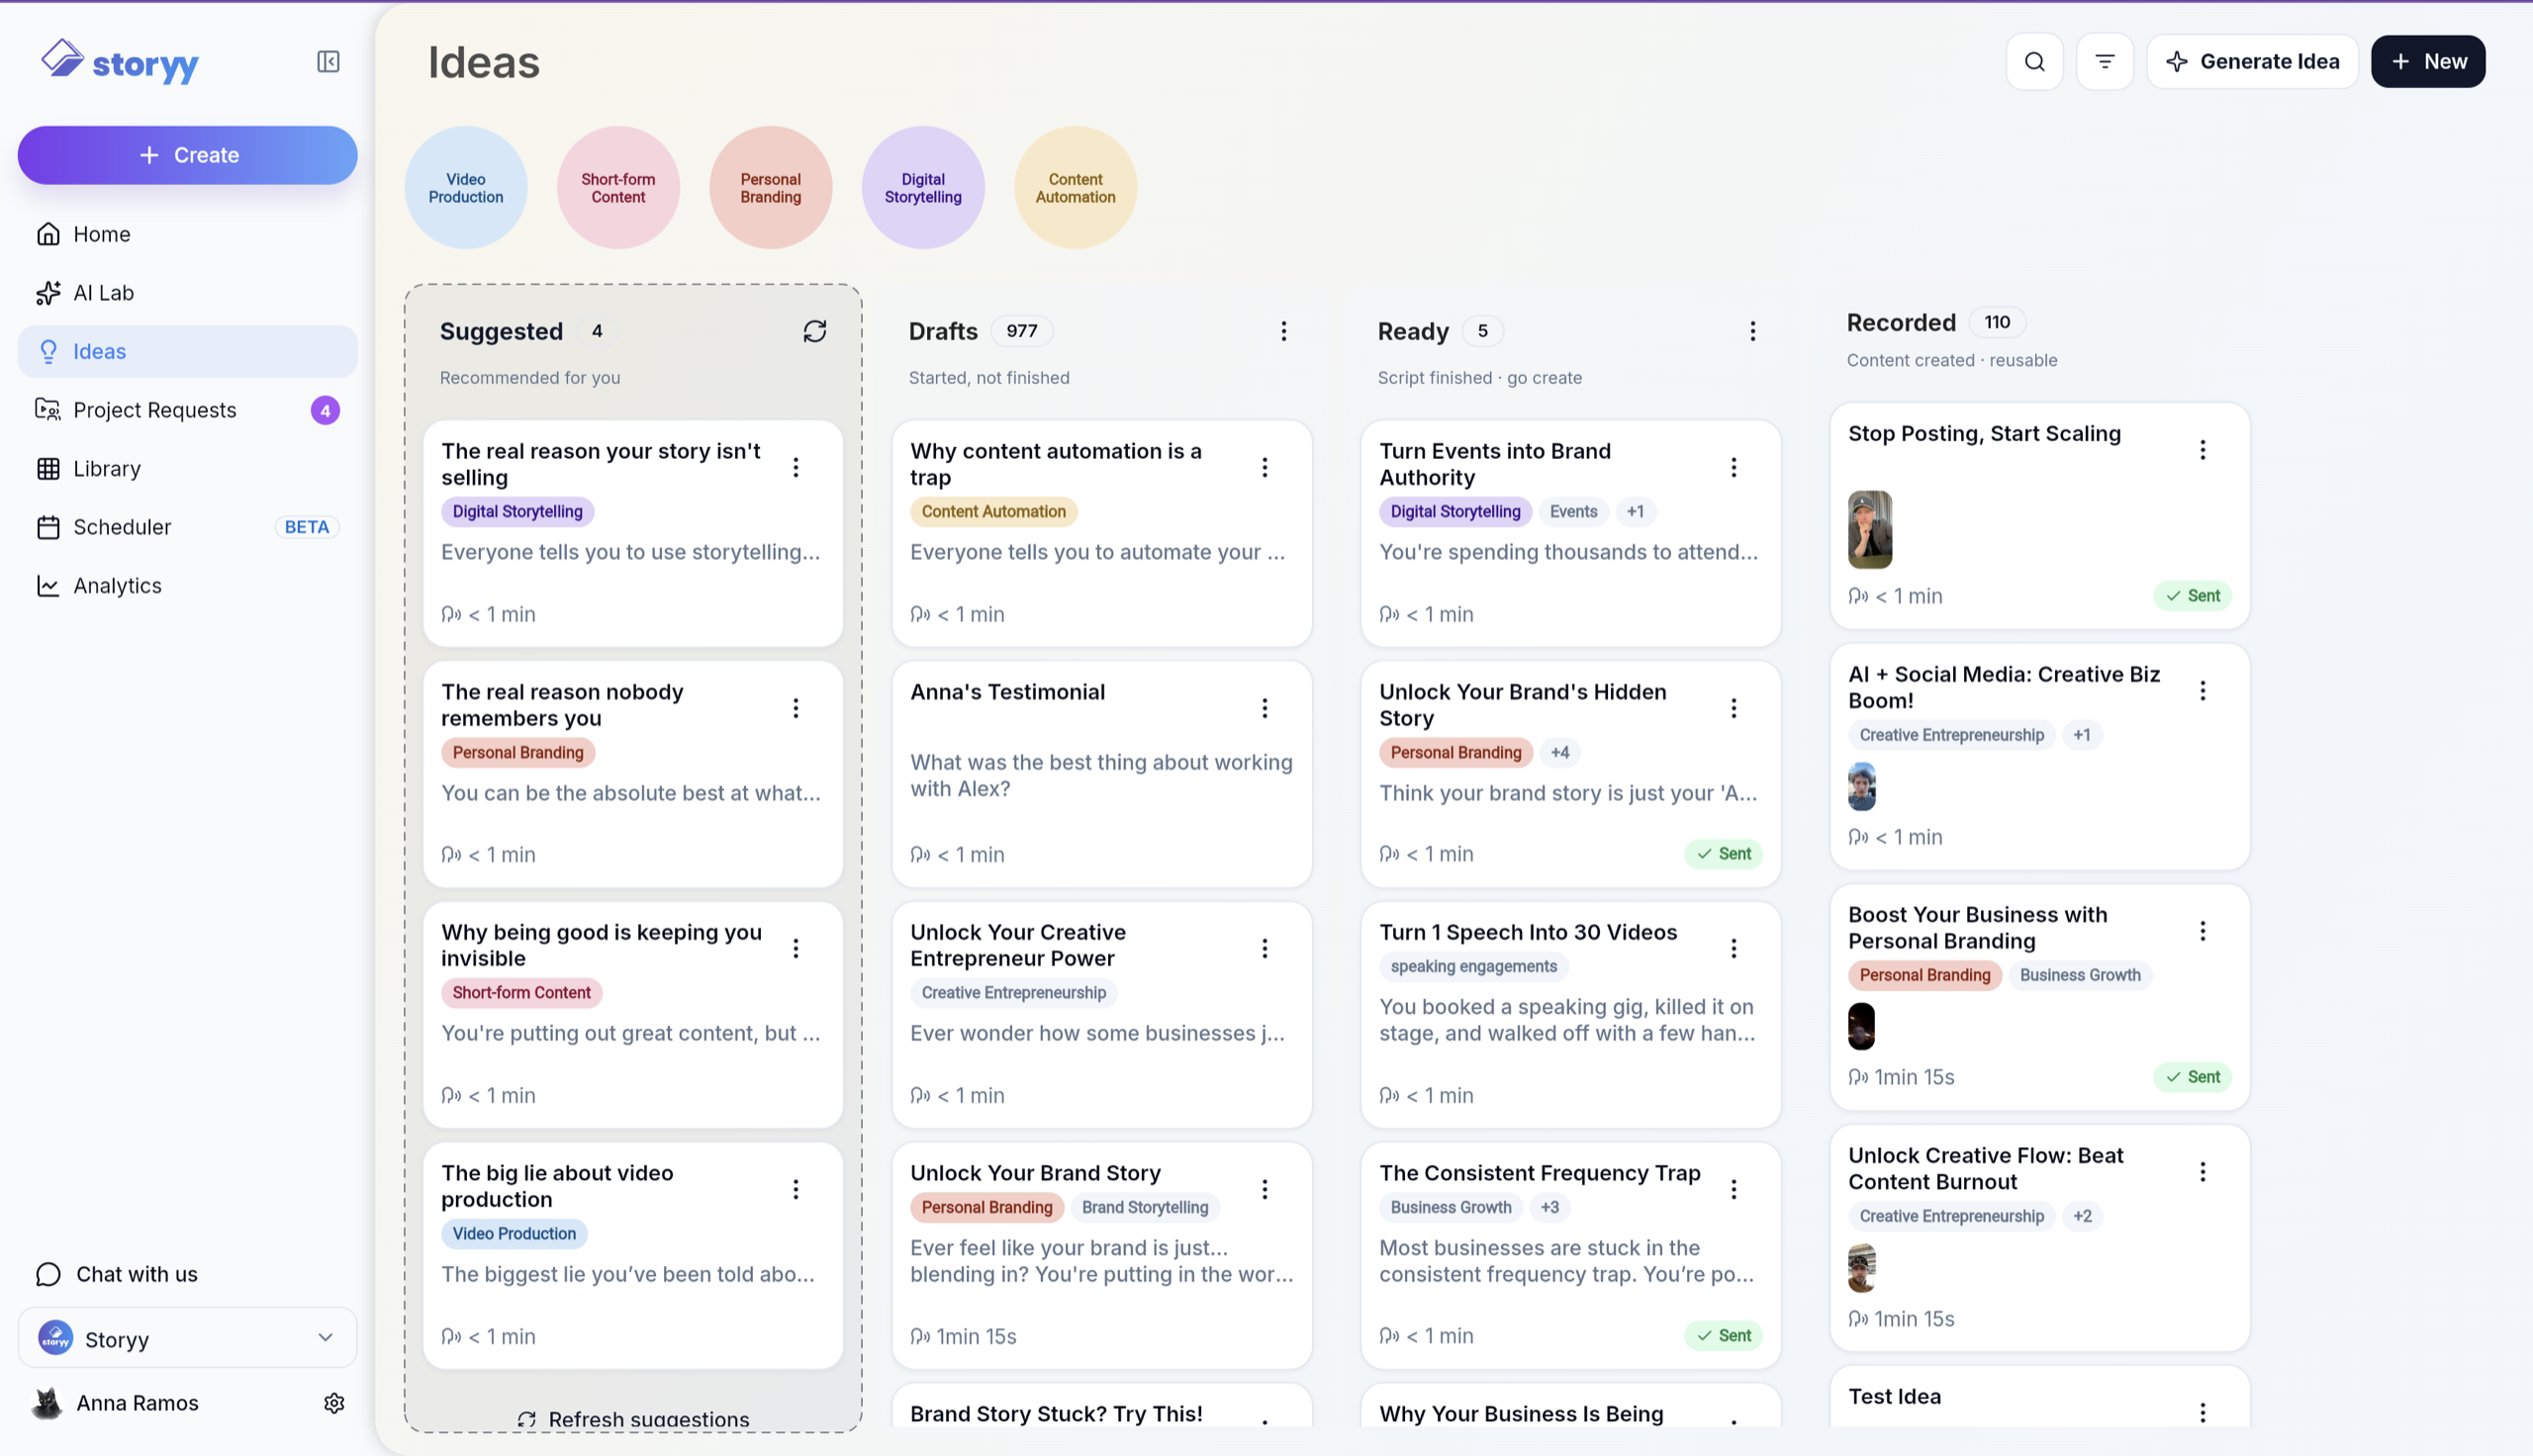Open Anna Ramos profile

pyautogui.click(x=117, y=1403)
